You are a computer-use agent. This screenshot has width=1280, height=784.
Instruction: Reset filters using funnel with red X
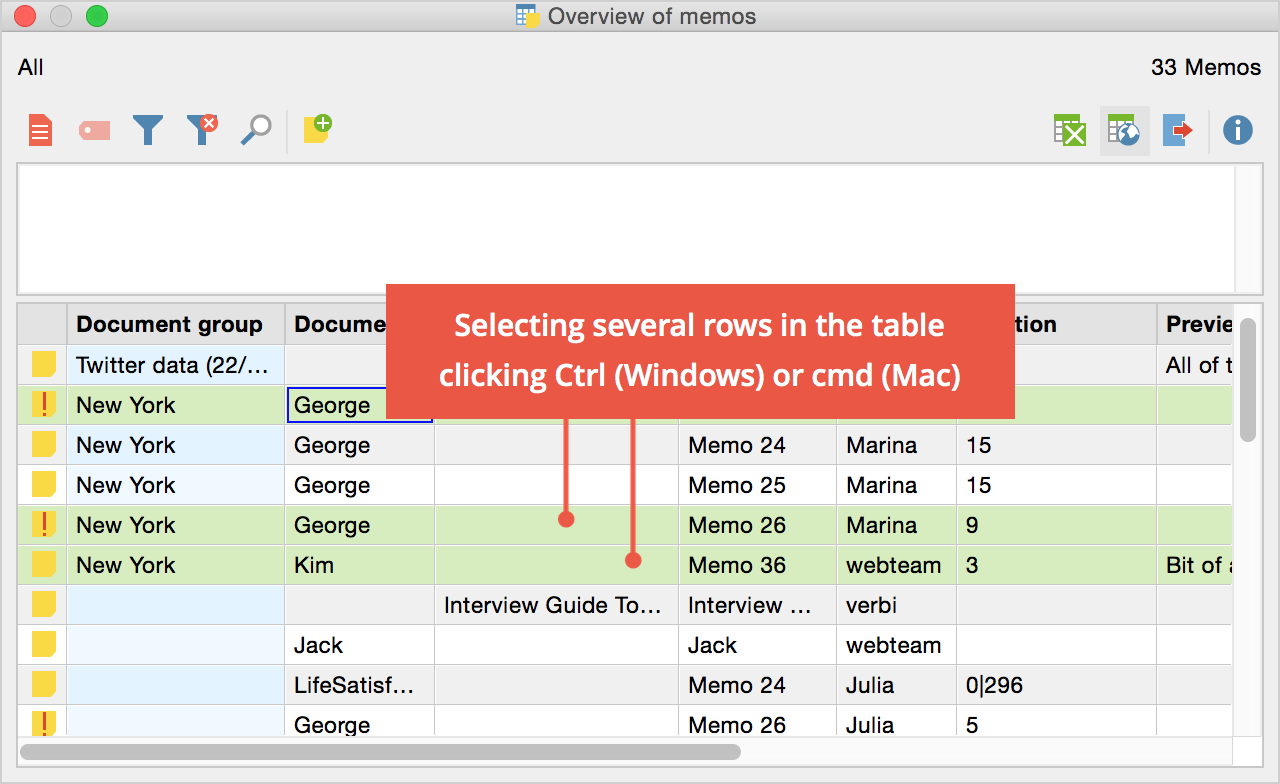[x=202, y=130]
